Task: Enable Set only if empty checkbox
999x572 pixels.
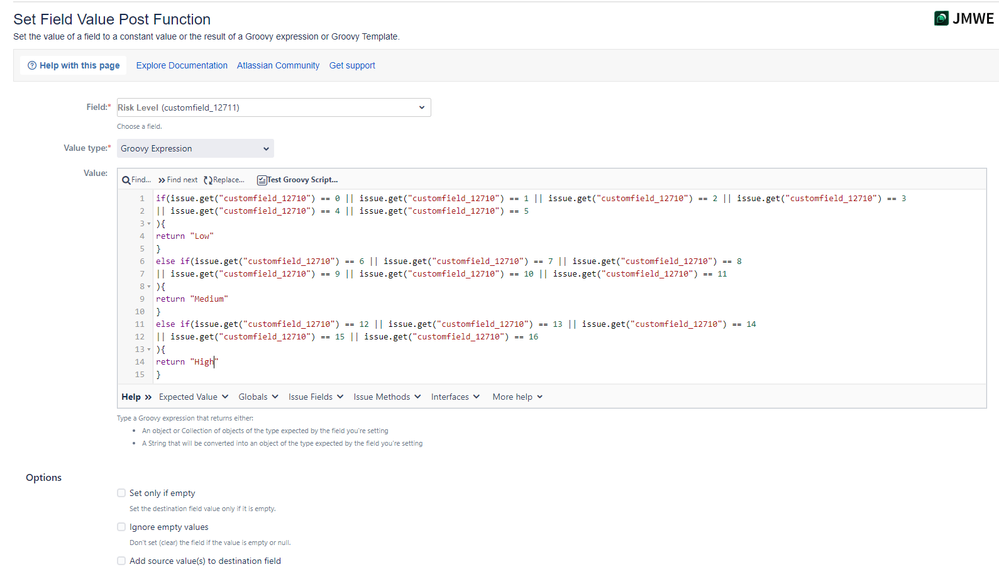Action: 121,493
